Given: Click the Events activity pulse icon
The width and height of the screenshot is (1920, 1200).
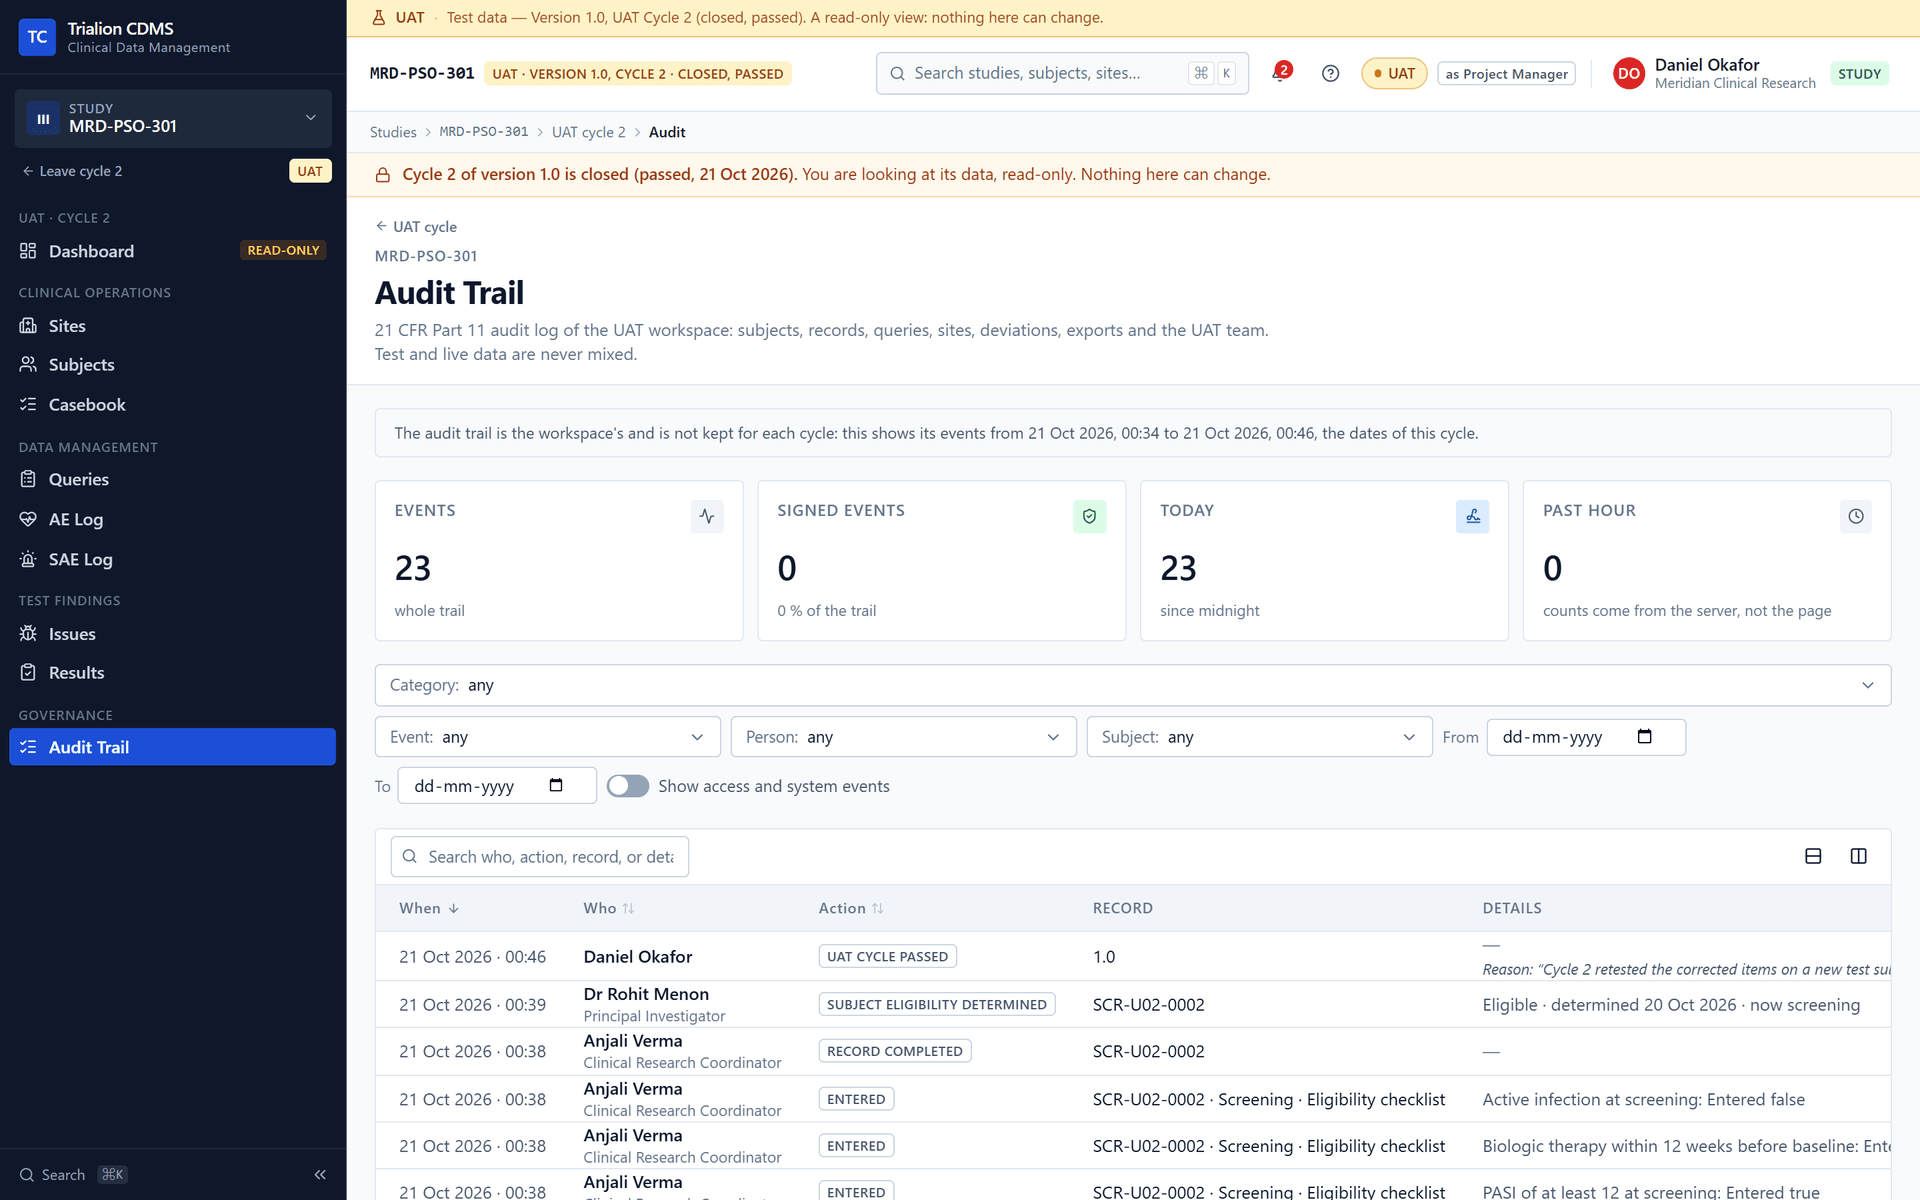Looking at the screenshot, I should coord(707,516).
